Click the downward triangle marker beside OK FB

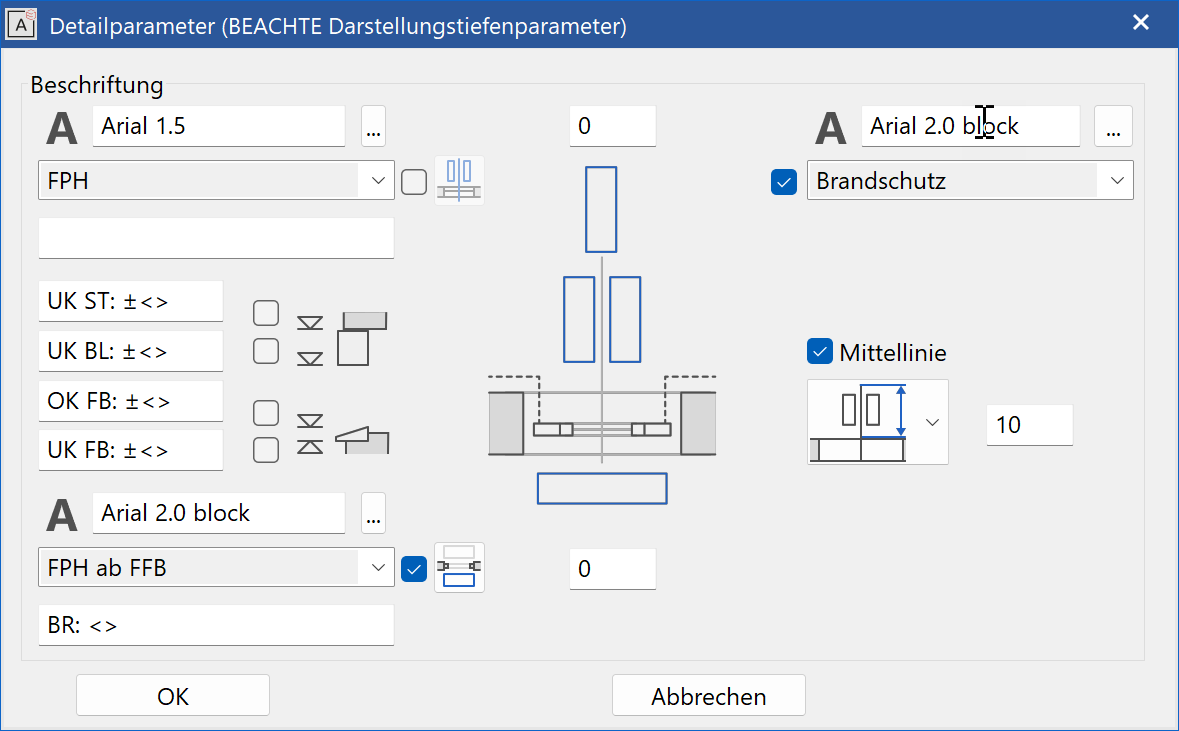click(310, 421)
